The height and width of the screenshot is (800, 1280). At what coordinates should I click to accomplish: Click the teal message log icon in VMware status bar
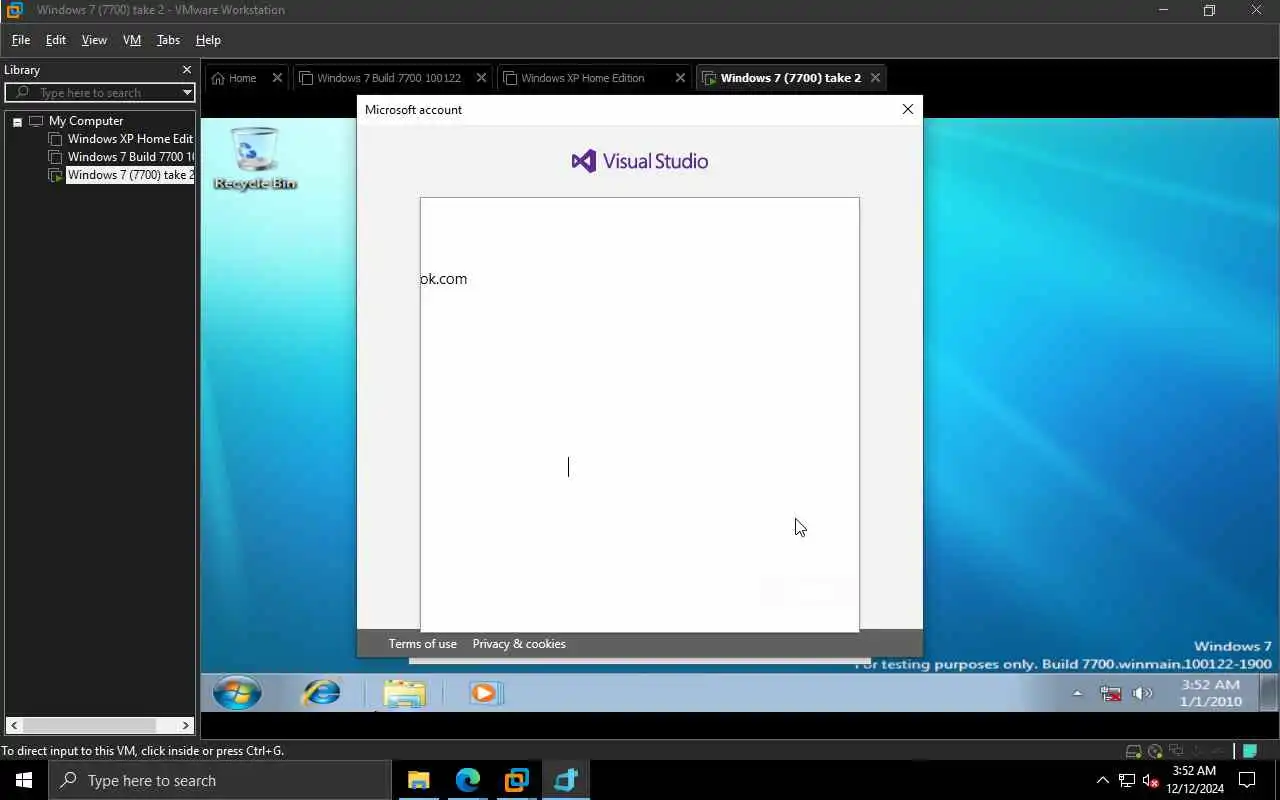click(1250, 751)
